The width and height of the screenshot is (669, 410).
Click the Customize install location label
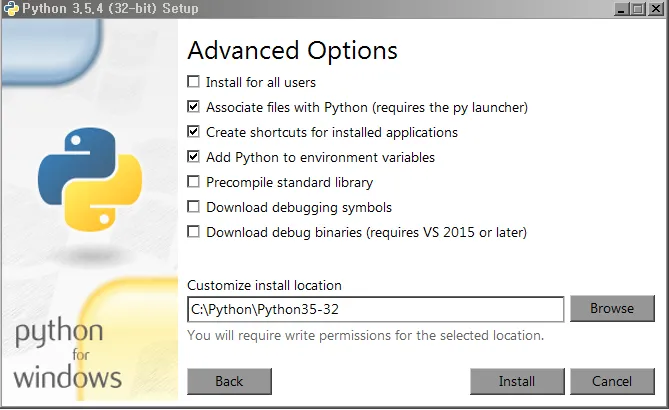click(265, 285)
